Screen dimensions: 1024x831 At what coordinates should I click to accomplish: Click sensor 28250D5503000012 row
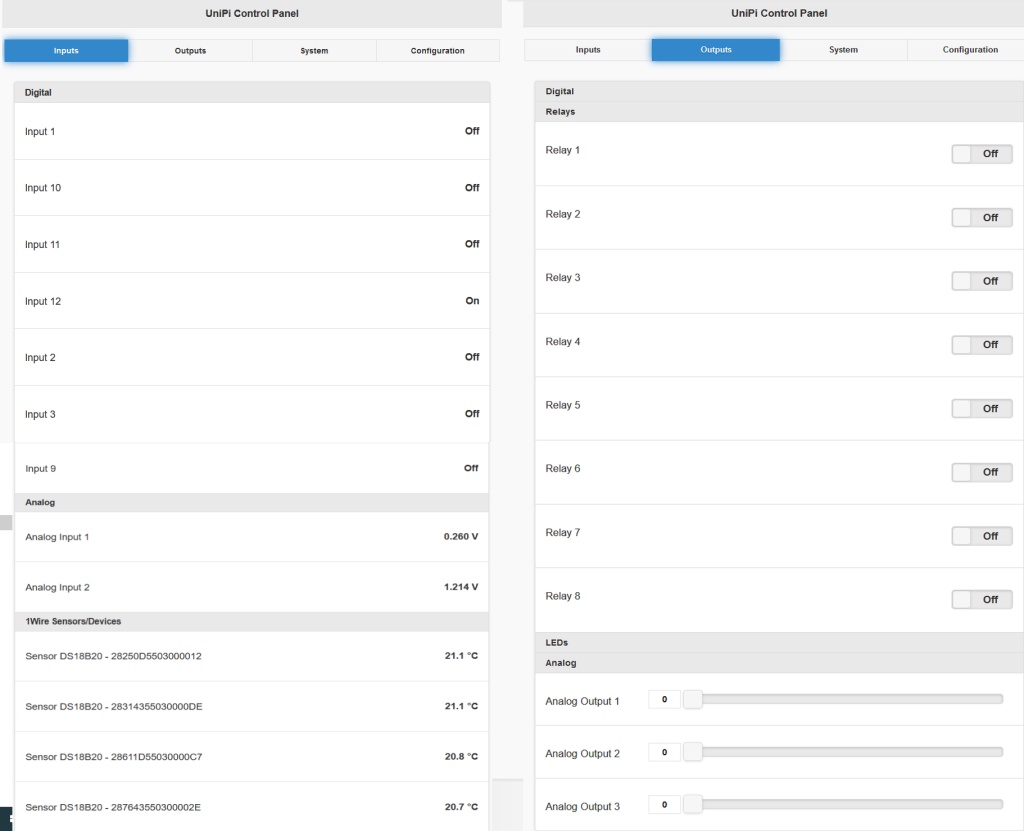(251, 656)
